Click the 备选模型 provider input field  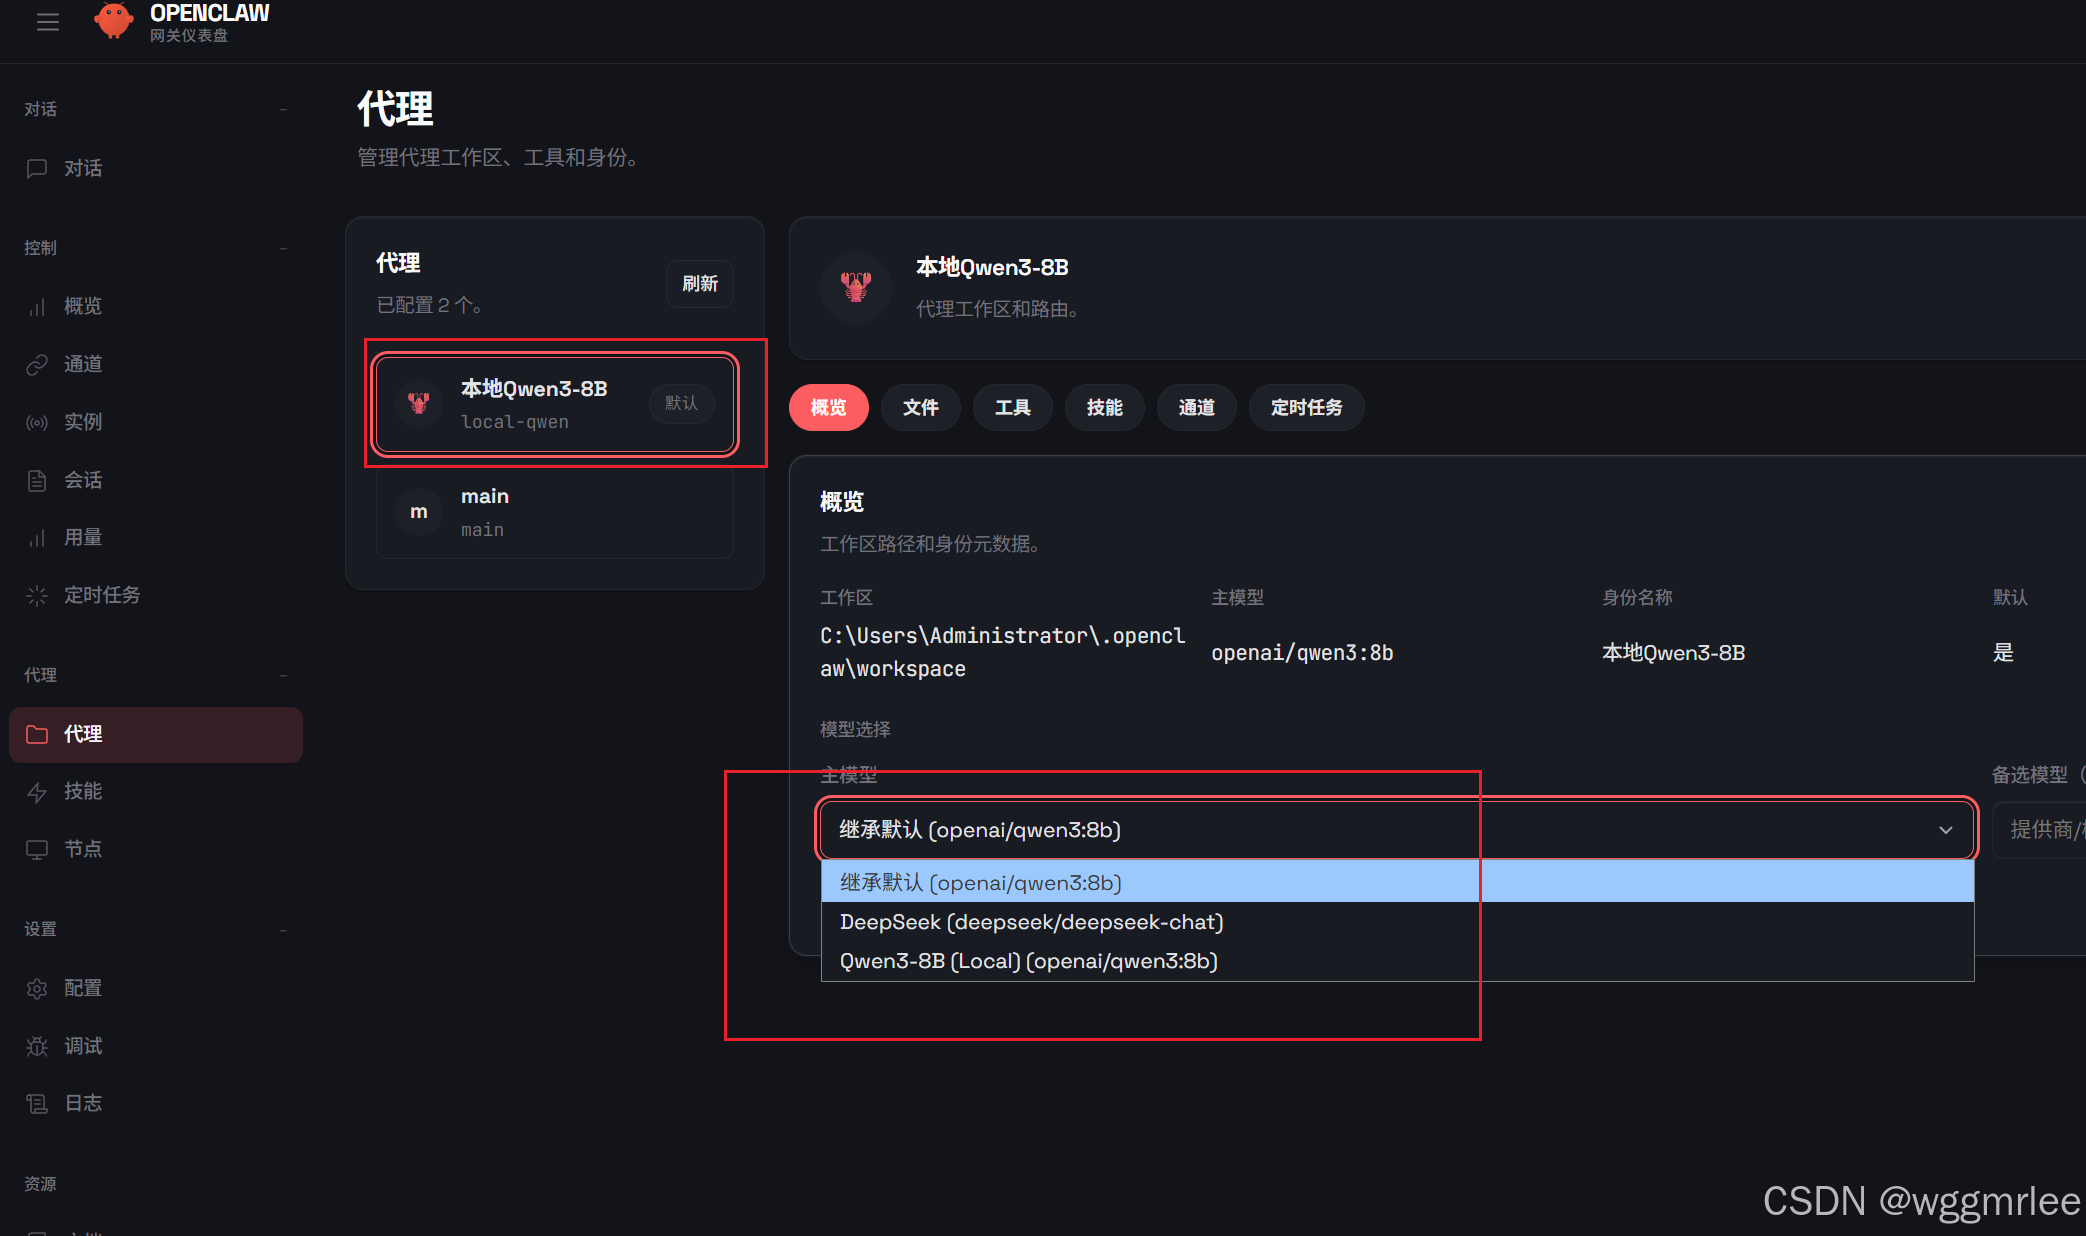(x=2040, y=830)
